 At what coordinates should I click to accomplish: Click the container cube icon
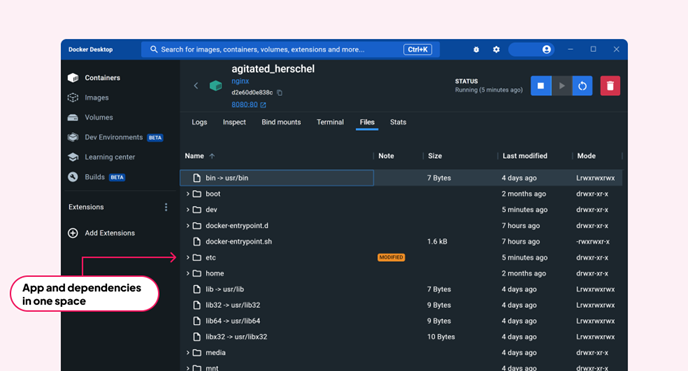point(215,86)
